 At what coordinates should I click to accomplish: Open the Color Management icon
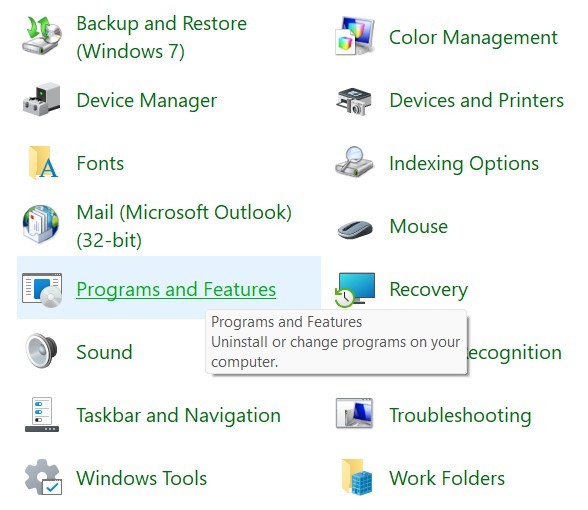355,36
